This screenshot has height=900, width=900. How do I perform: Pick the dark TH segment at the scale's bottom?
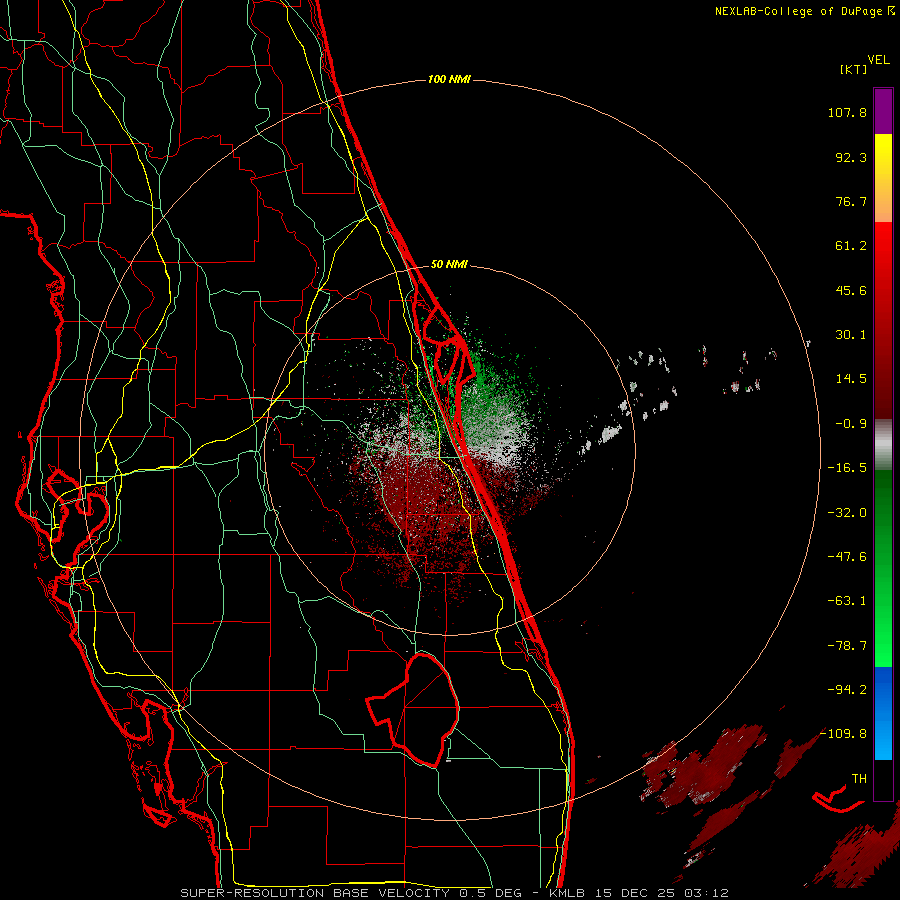[883, 779]
